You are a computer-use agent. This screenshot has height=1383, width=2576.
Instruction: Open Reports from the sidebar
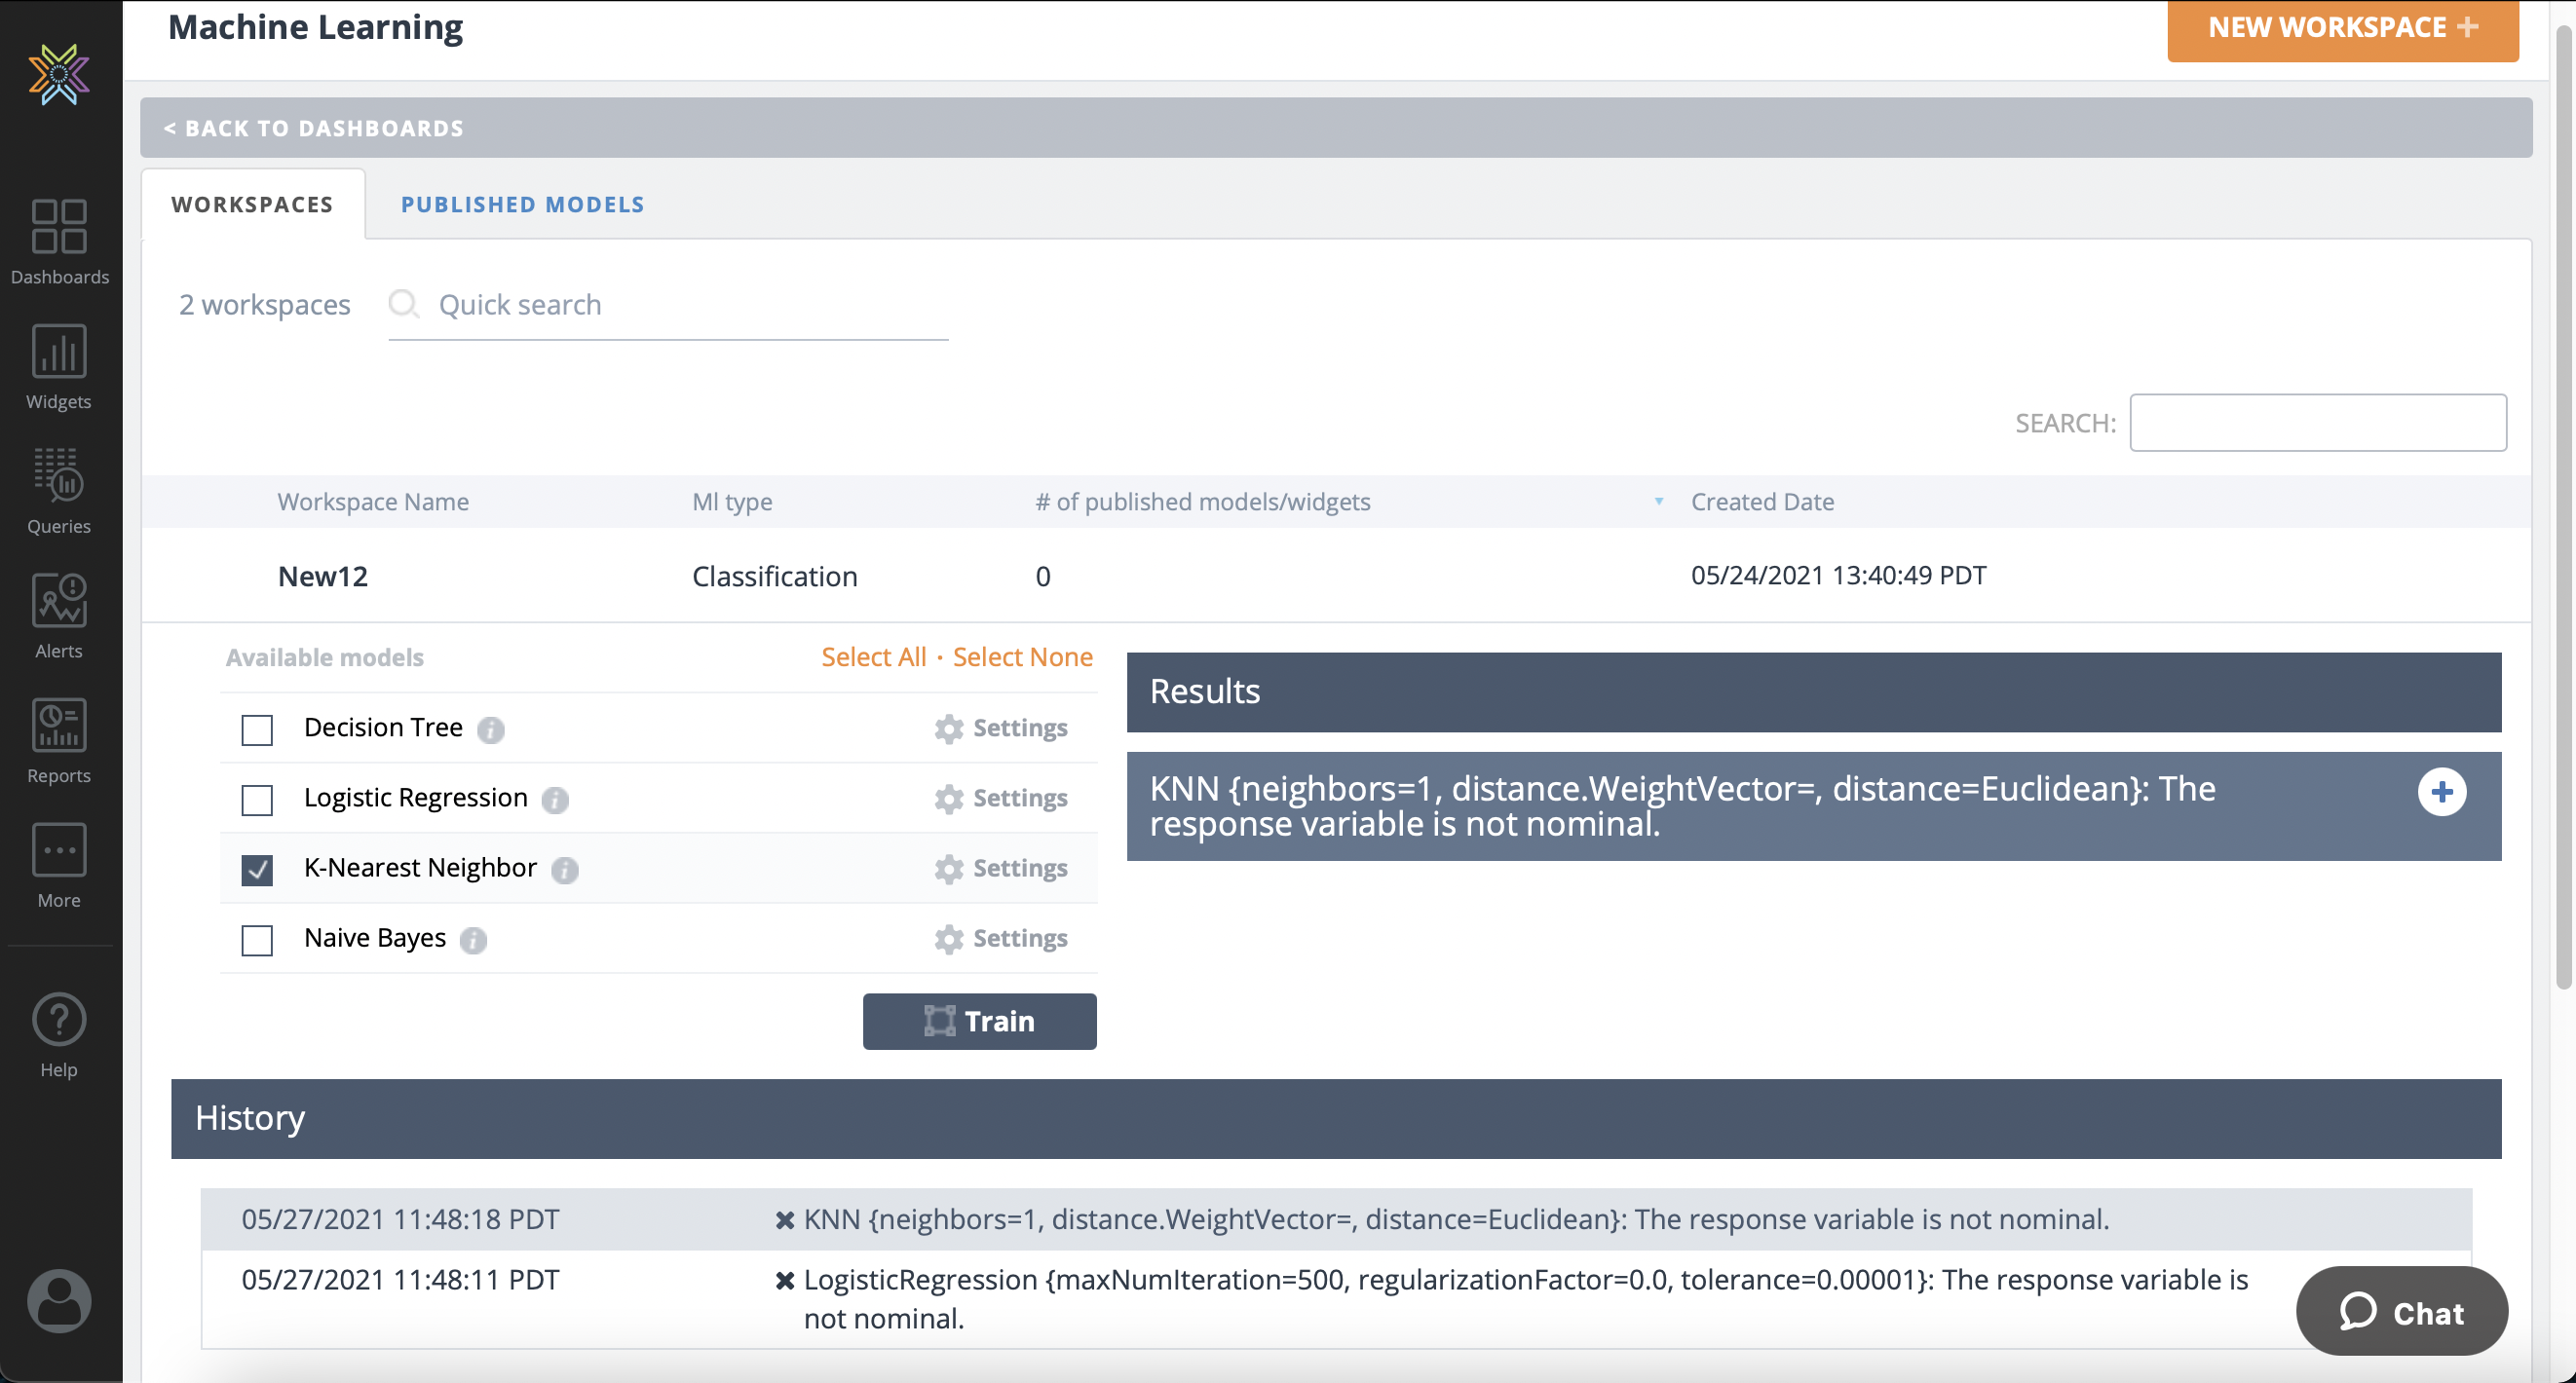tap(59, 740)
